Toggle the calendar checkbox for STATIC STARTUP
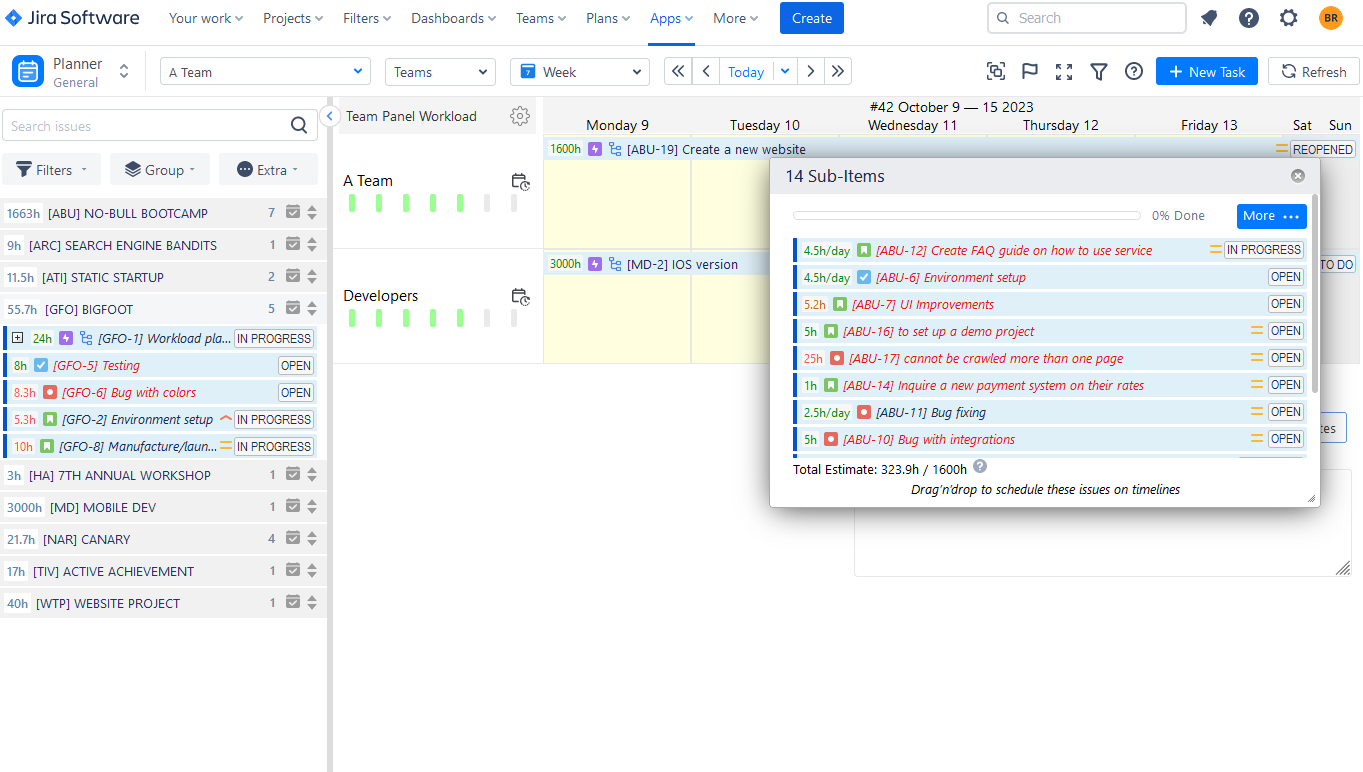 tap(292, 276)
